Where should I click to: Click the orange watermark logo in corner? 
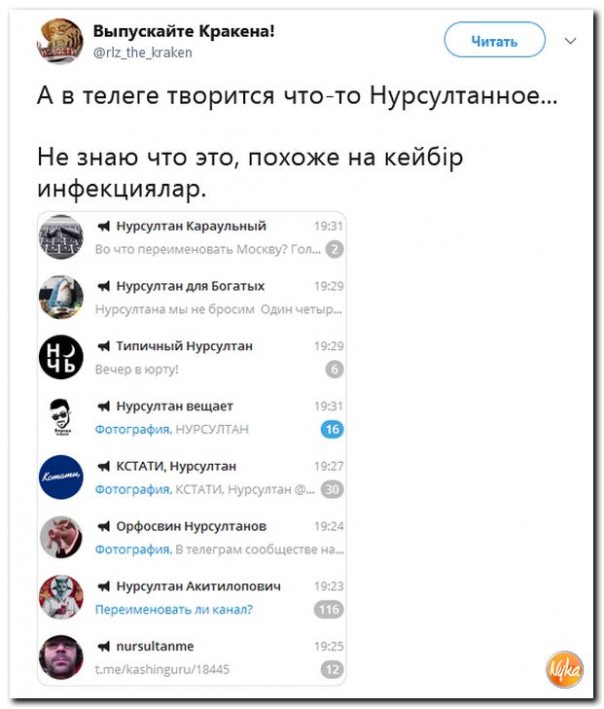(x=564, y=669)
